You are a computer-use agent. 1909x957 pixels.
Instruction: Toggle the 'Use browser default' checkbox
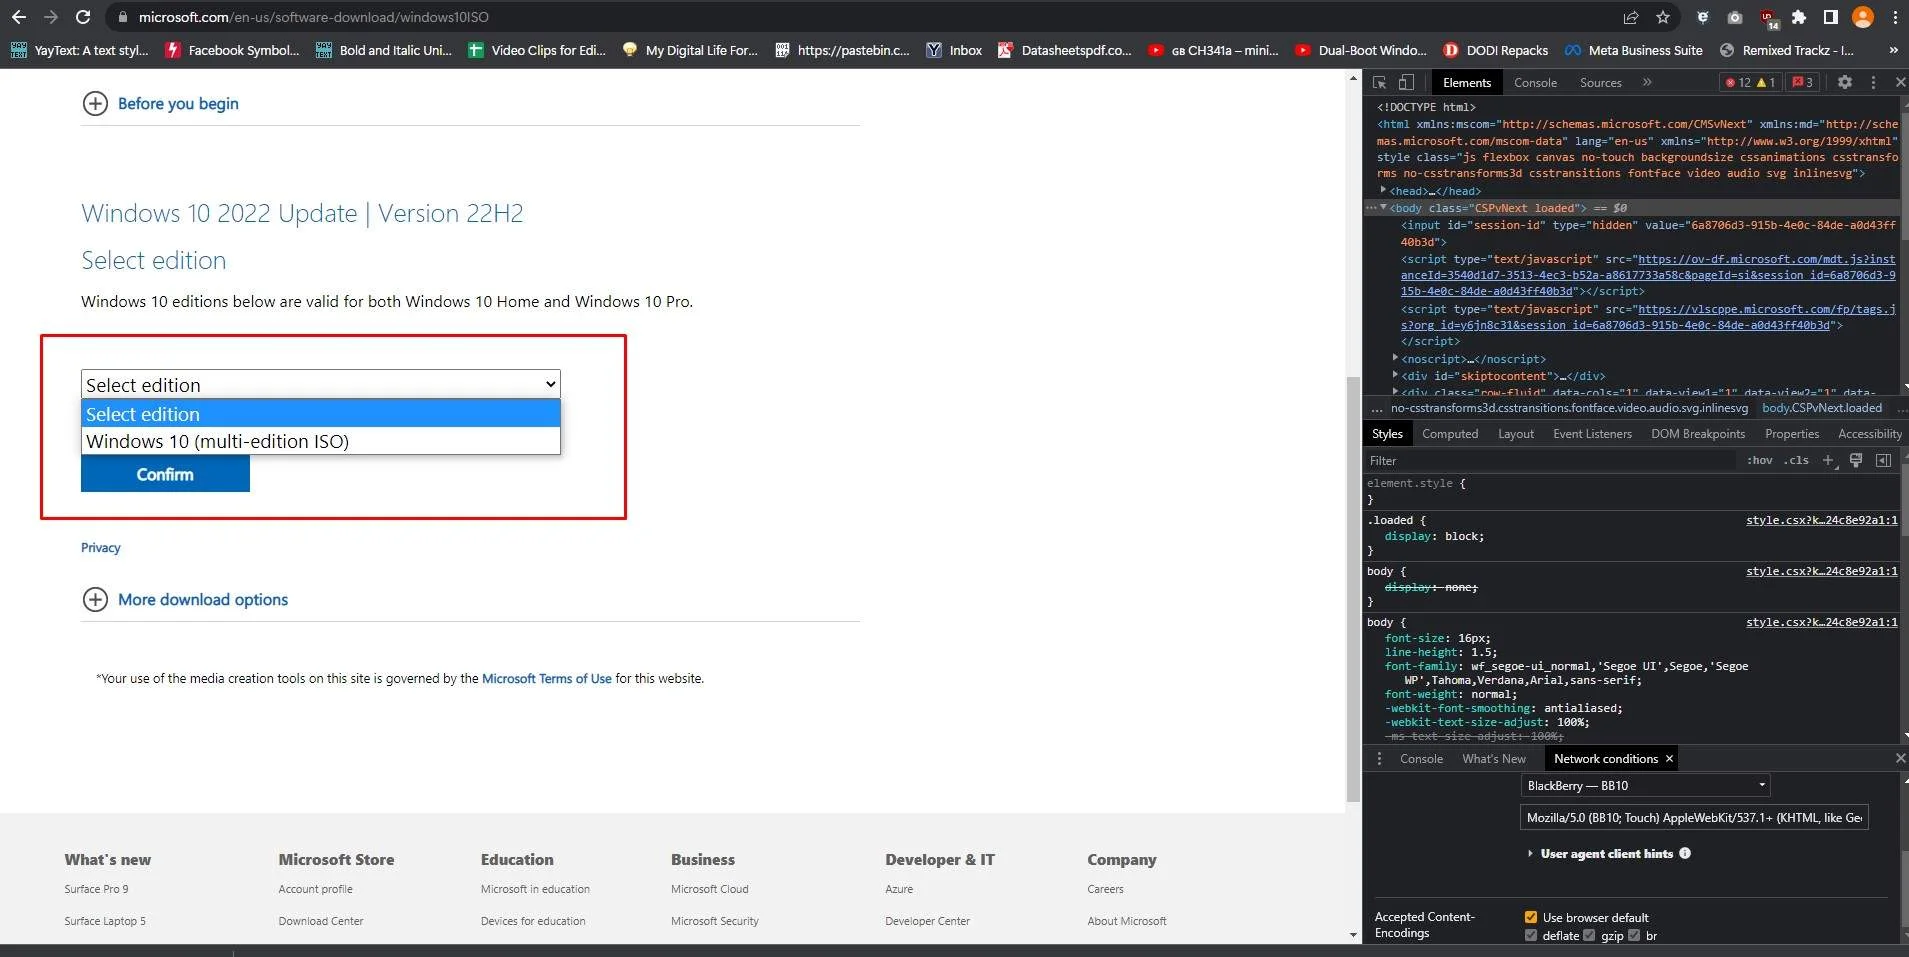click(x=1530, y=917)
